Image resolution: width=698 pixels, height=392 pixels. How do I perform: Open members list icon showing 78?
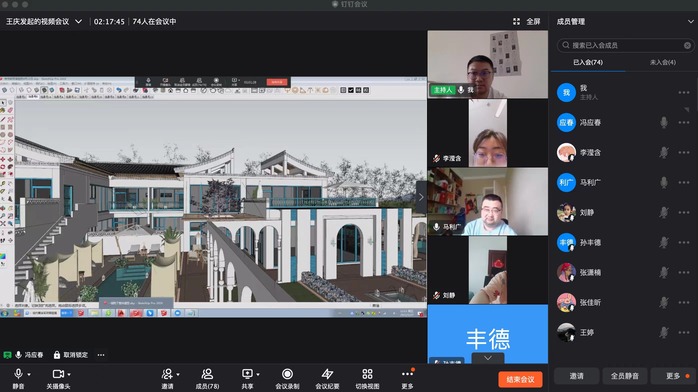point(207,374)
